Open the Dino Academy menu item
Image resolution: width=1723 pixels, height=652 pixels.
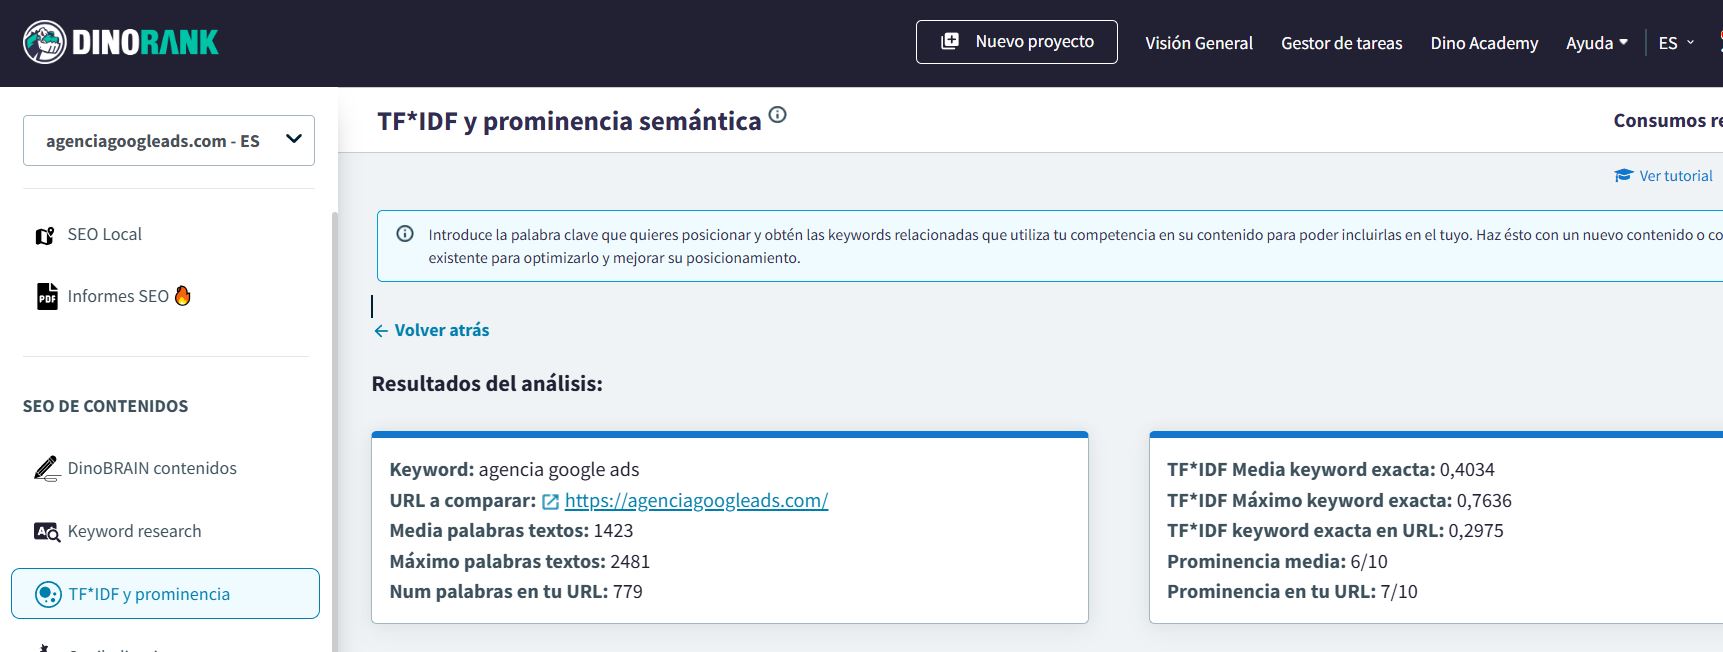[1484, 43]
